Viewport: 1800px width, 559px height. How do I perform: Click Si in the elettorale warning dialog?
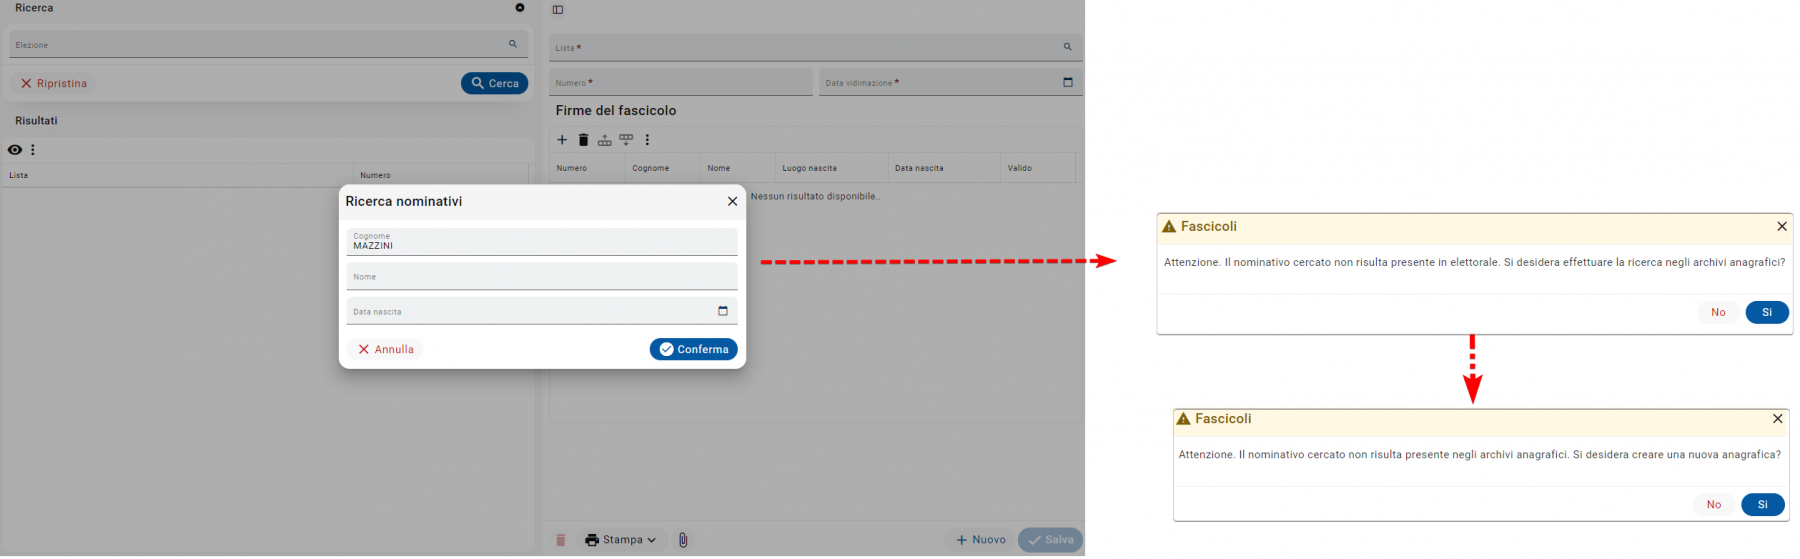tap(1766, 312)
